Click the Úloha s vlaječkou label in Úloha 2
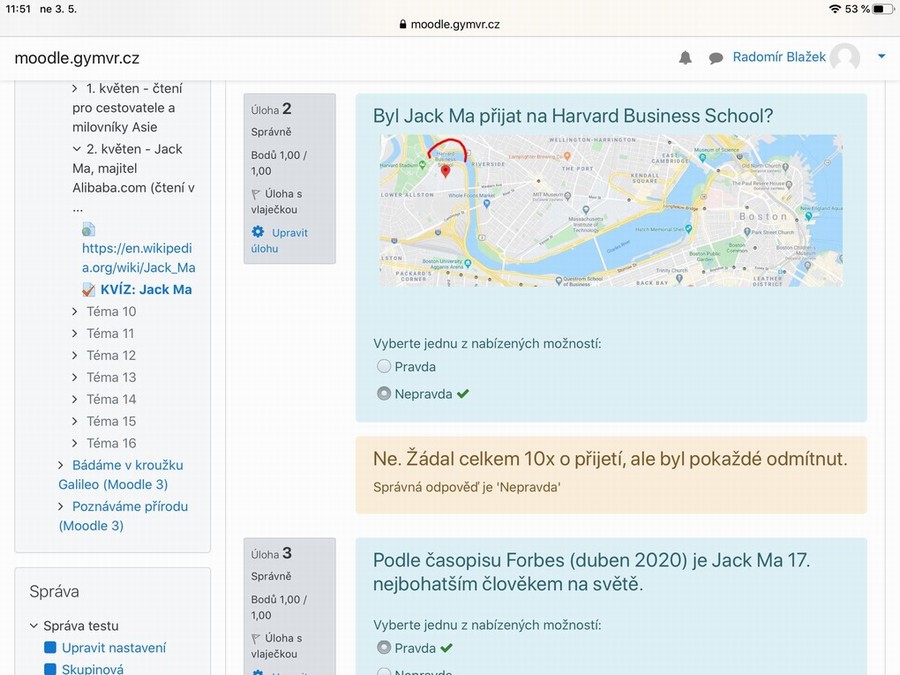Viewport: 900px width, 675px height. [277, 201]
